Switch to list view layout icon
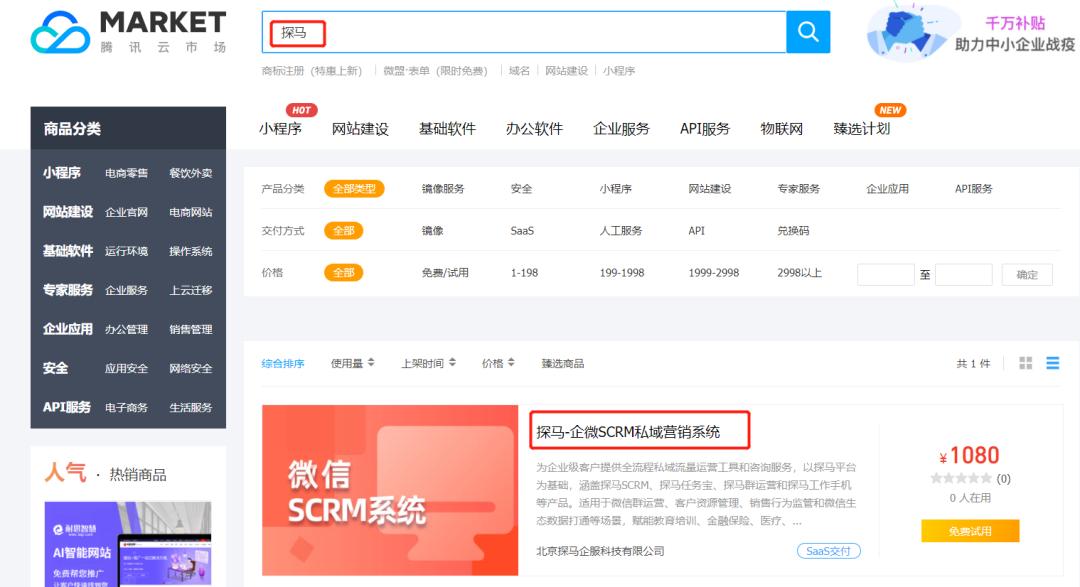The image size is (1080, 587). (1052, 363)
